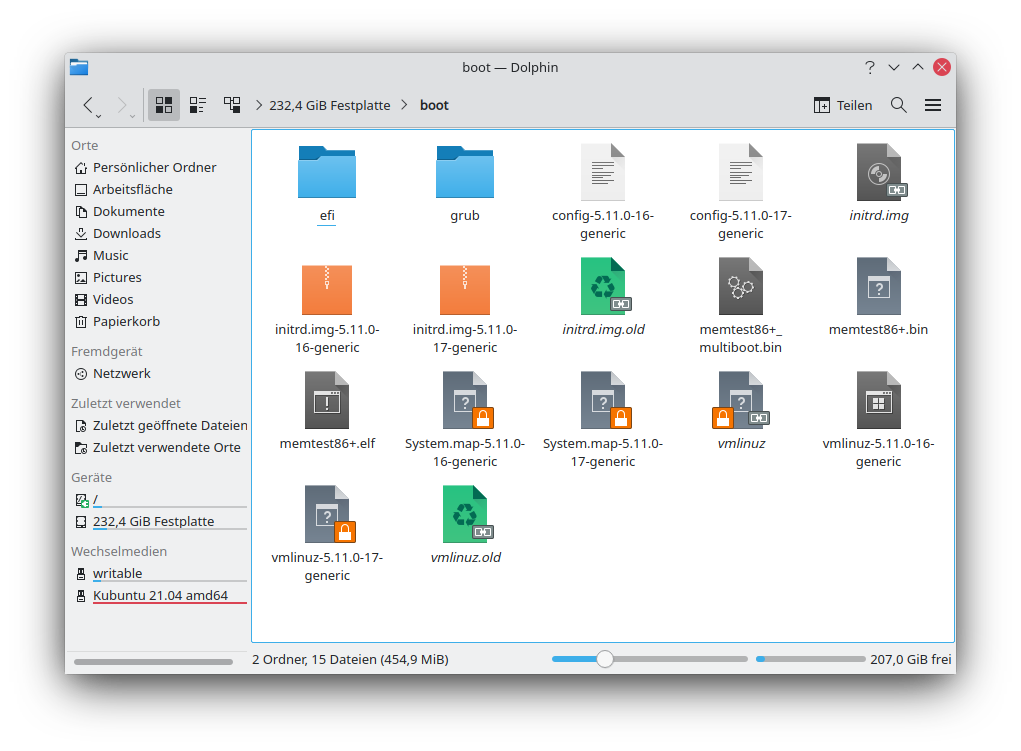Select the efi folder icon
This screenshot has width=1021, height=751.
click(327, 172)
